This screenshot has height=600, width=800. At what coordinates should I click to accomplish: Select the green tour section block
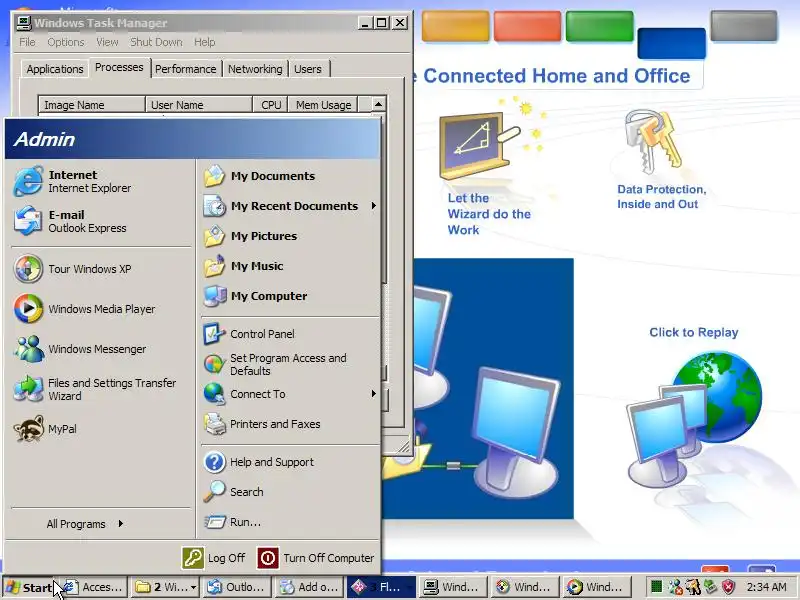tap(599, 26)
